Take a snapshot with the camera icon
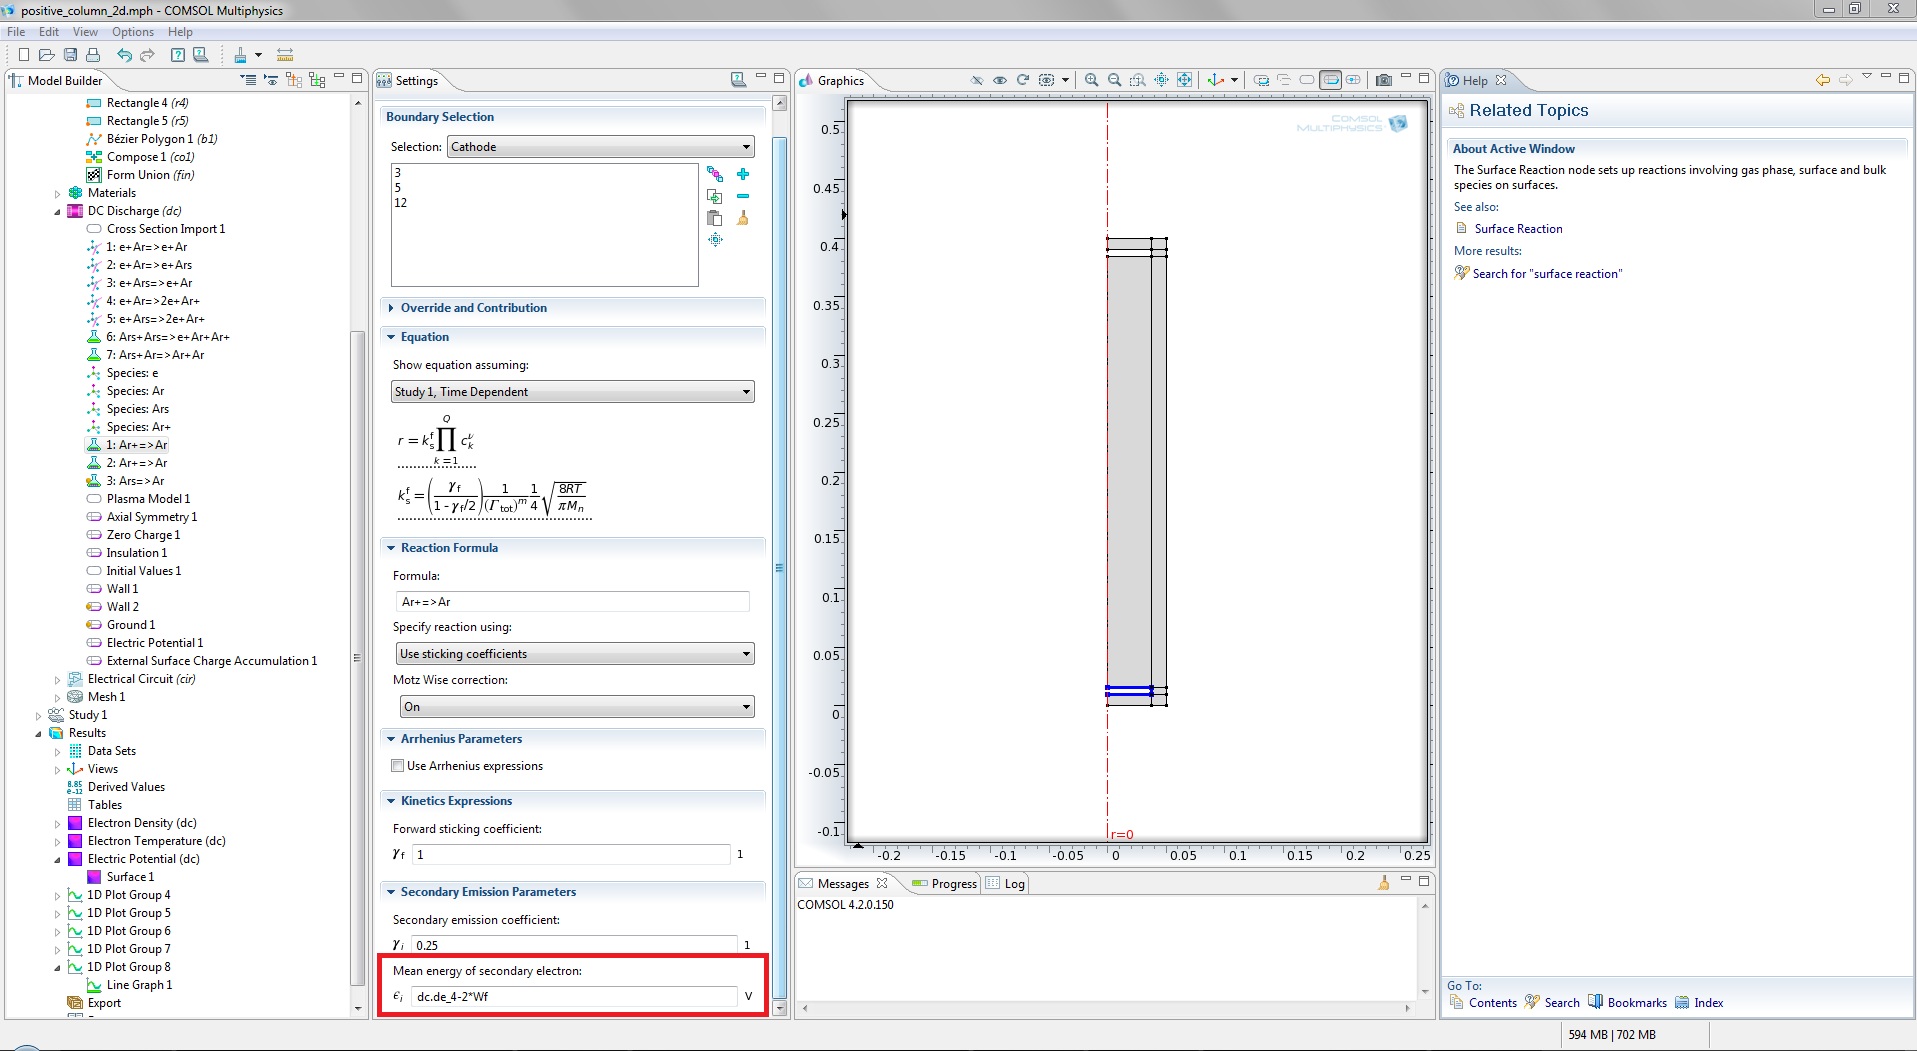The image size is (1917, 1051). tap(1383, 80)
